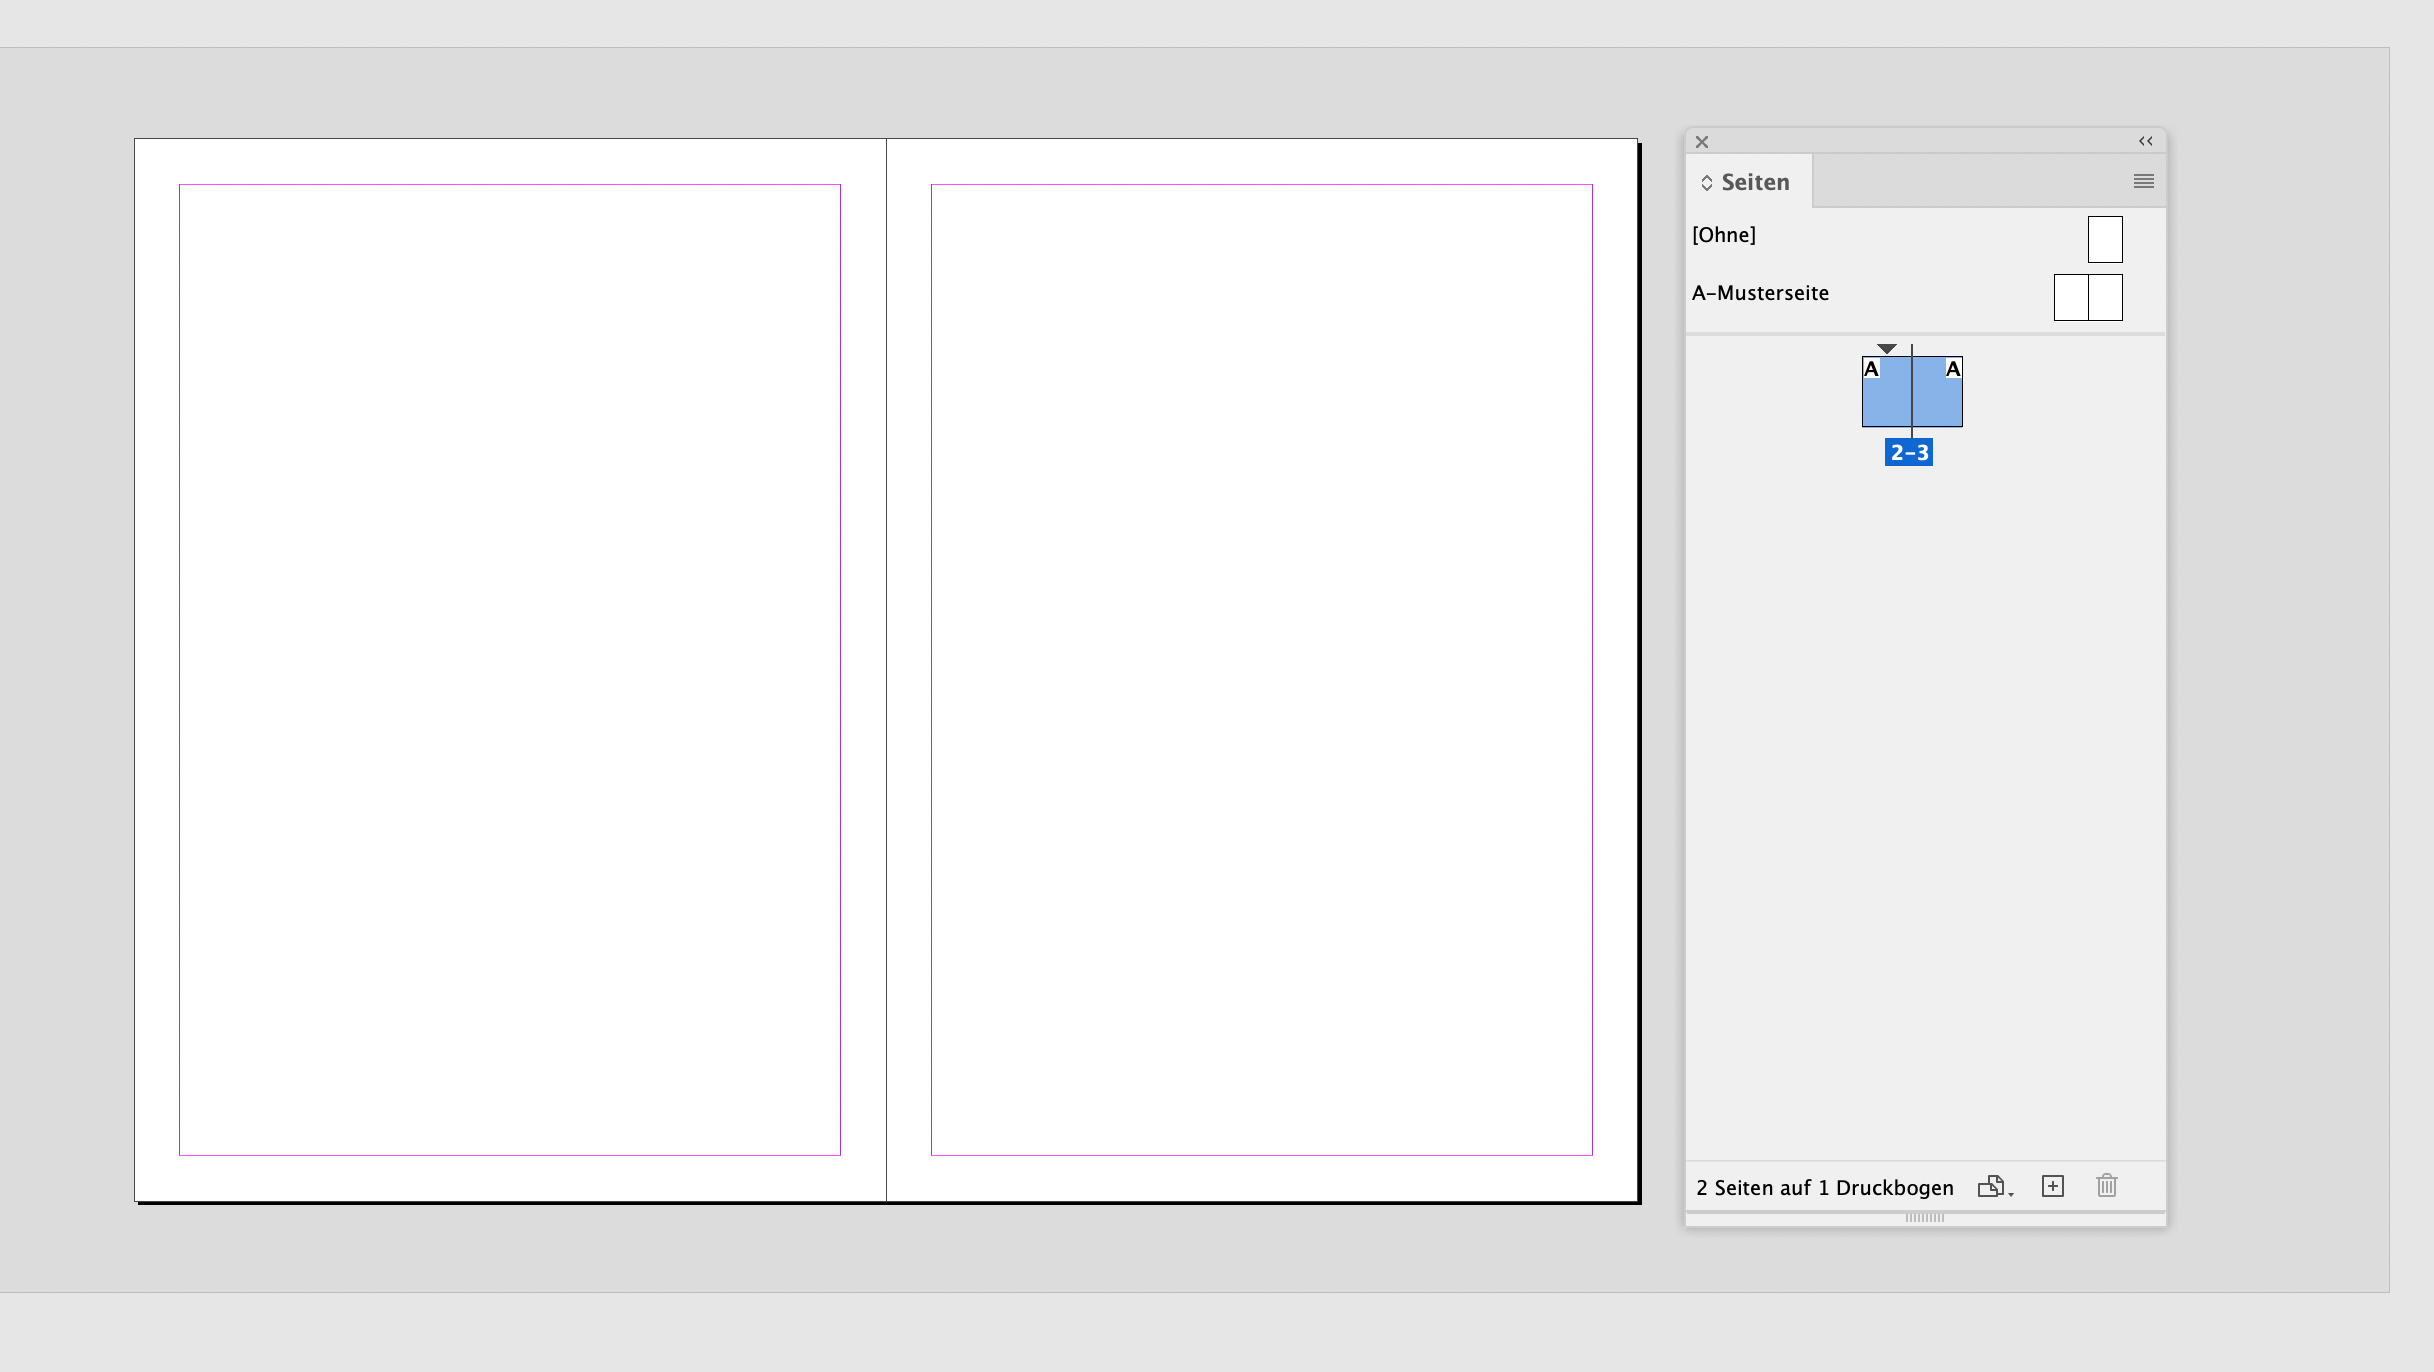Switch to the Seiten tab

point(1755,181)
